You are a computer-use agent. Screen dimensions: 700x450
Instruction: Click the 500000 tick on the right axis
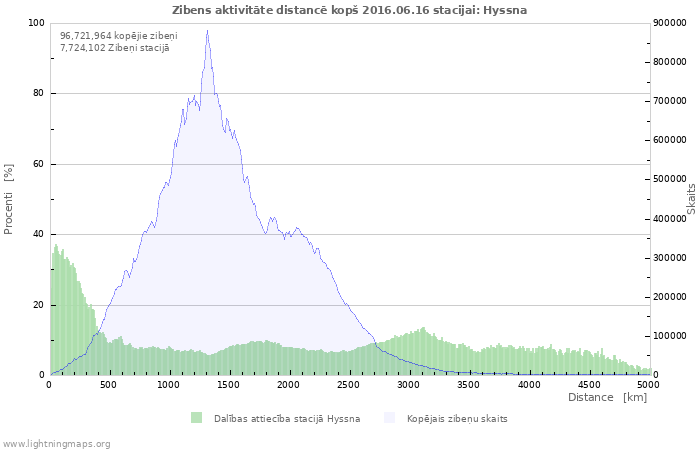pos(670,179)
